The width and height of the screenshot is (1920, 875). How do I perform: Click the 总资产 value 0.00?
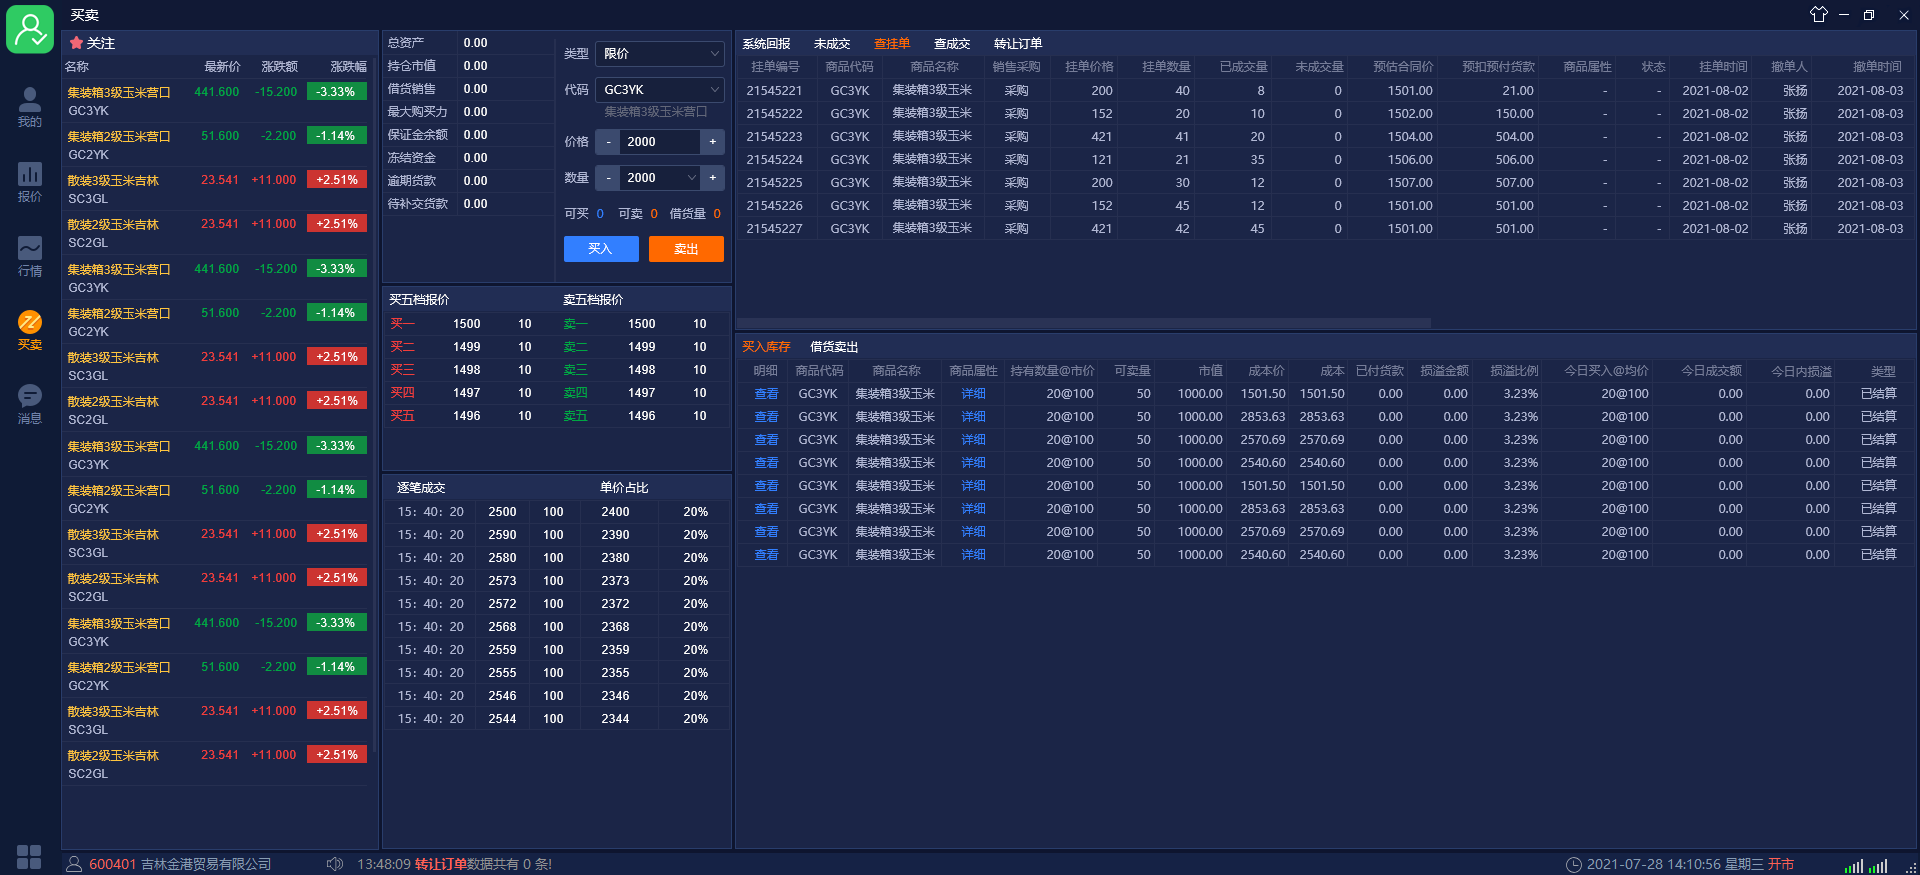(x=475, y=43)
